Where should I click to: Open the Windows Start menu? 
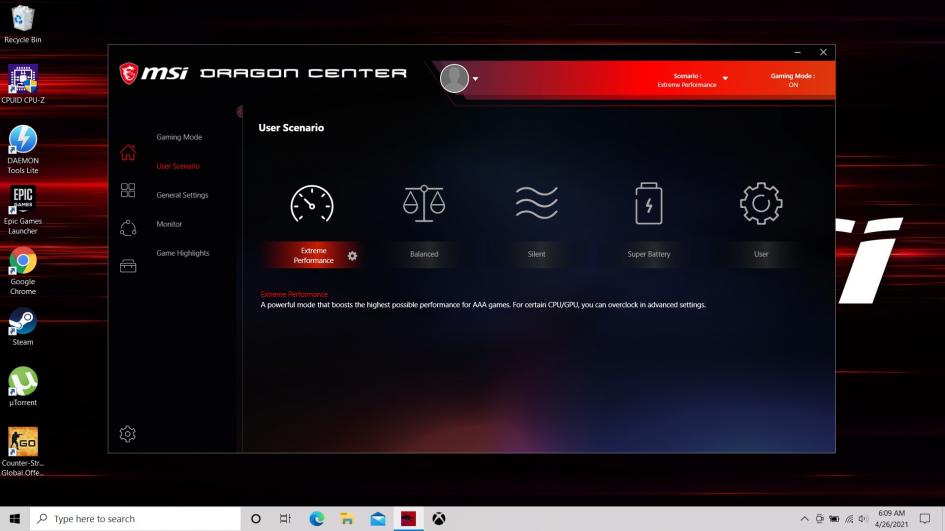coord(14,519)
